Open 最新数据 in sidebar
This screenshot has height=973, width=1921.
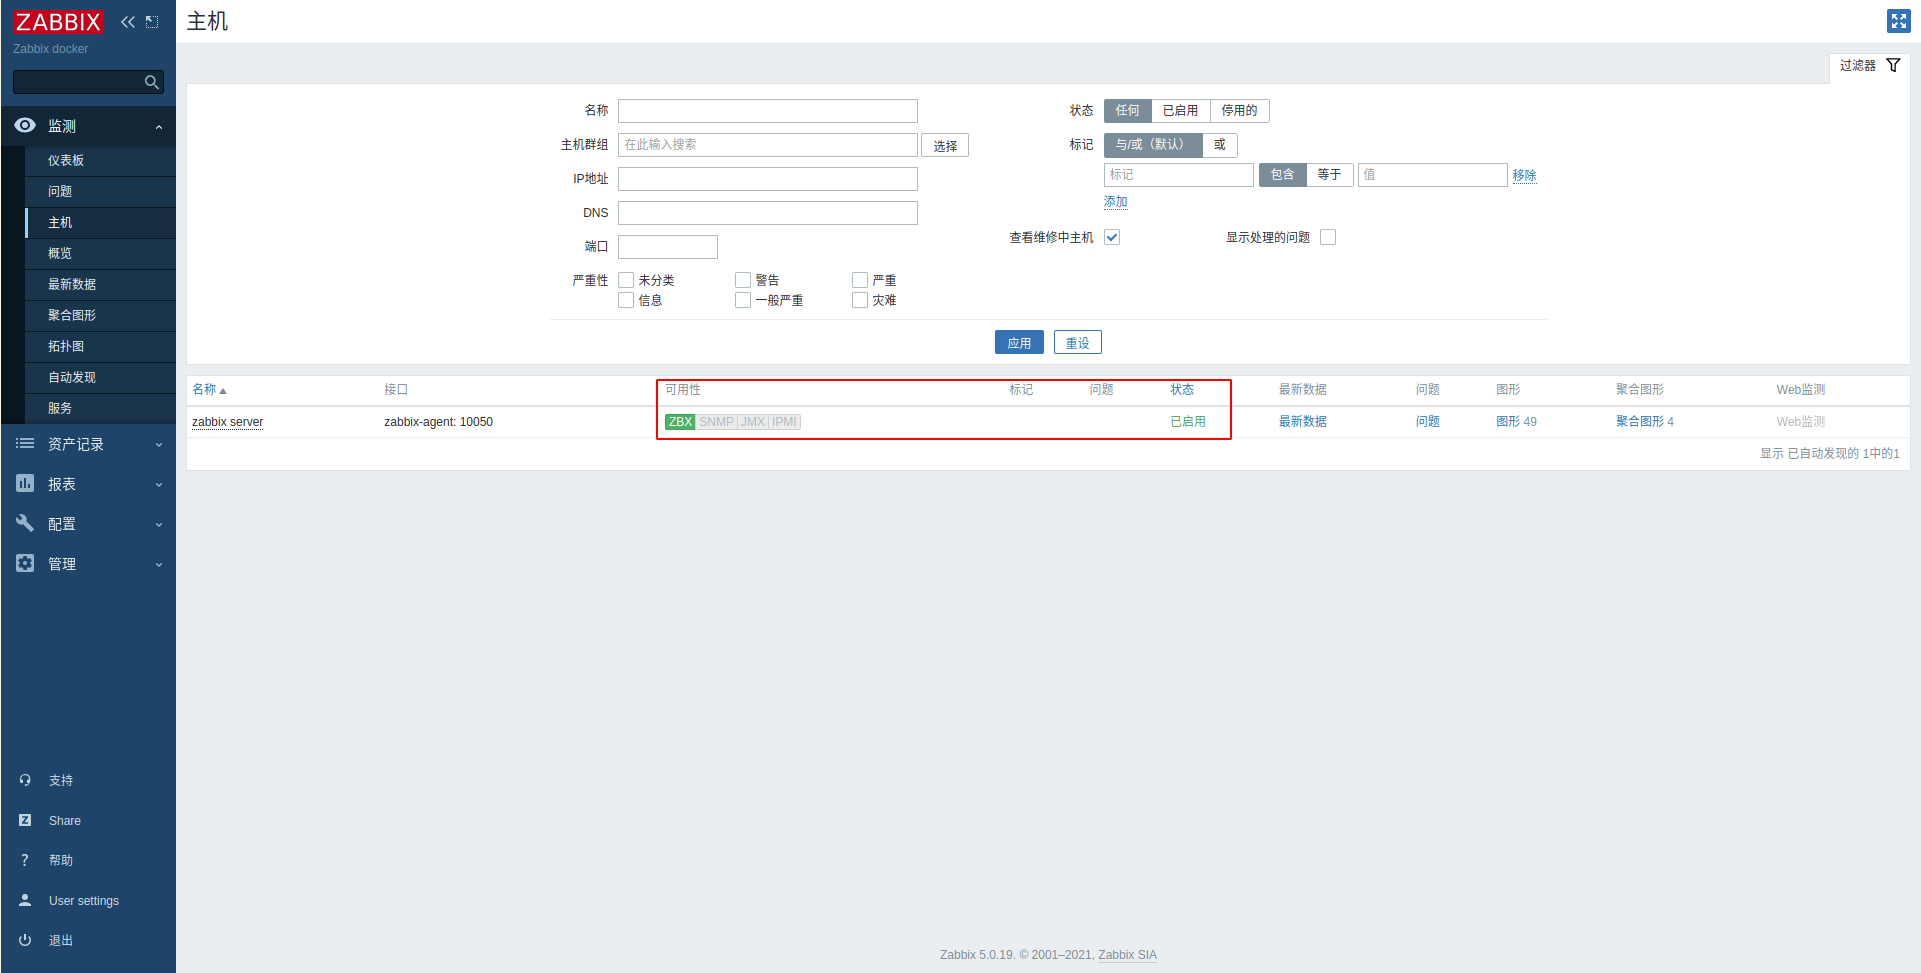pyautogui.click(x=100, y=284)
